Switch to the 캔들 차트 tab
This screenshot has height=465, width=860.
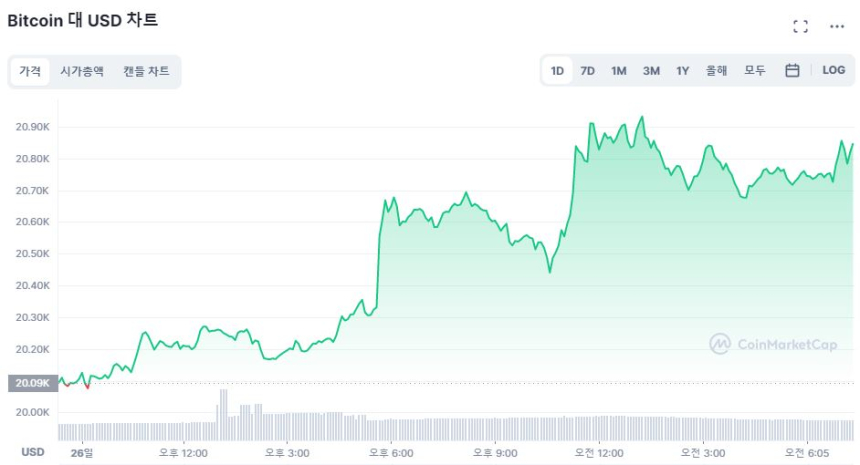pyautogui.click(x=146, y=72)
